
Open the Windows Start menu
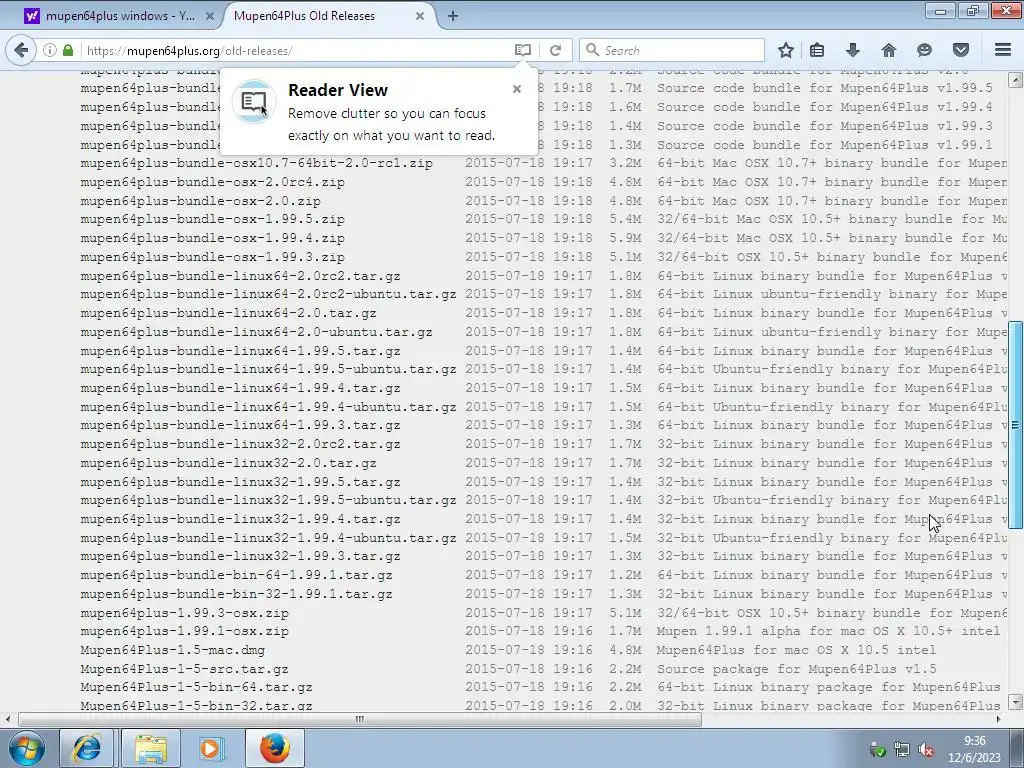pyautogui.click(x=27, y=748)
